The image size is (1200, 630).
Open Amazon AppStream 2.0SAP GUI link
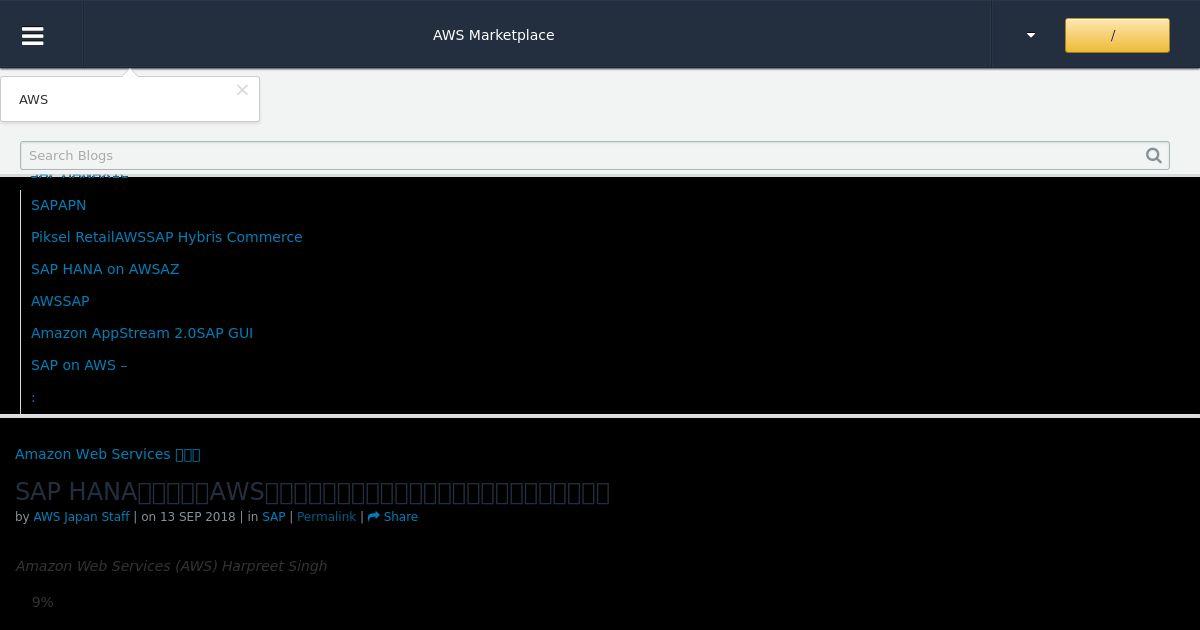142,333
